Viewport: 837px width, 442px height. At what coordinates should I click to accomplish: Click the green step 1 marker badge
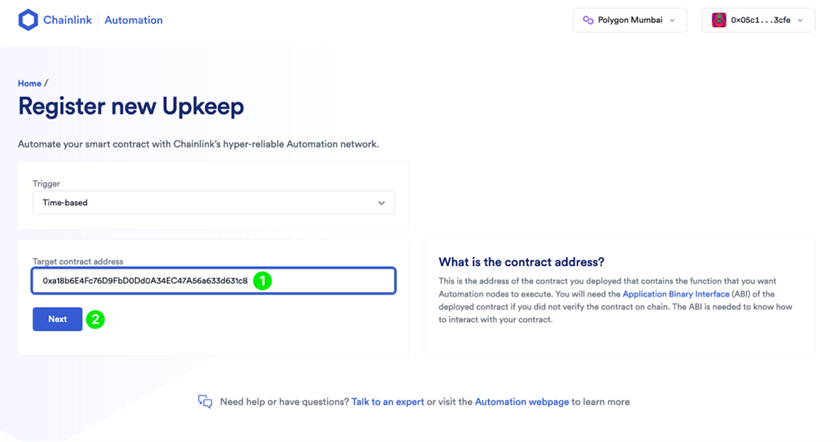(262, 280)
